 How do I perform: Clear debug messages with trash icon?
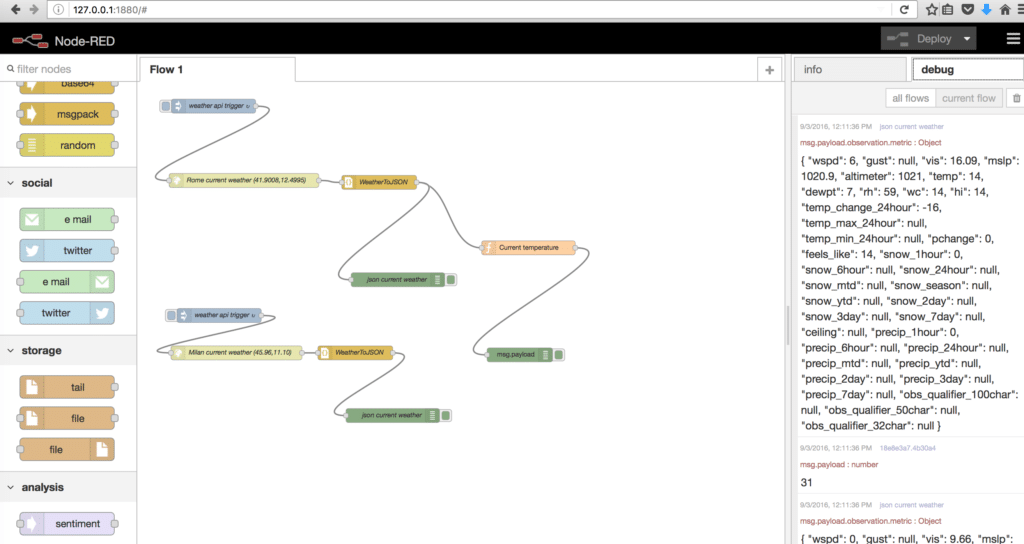1016,98
